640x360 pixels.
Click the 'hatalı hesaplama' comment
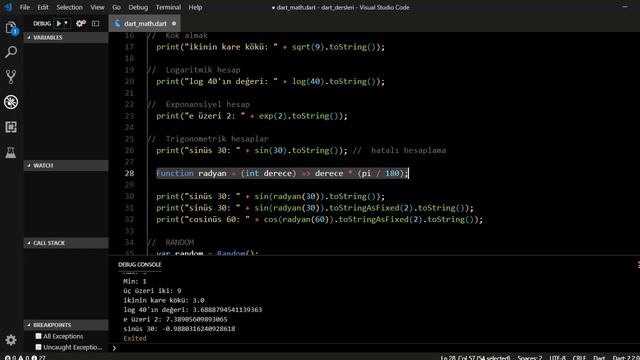400,150
